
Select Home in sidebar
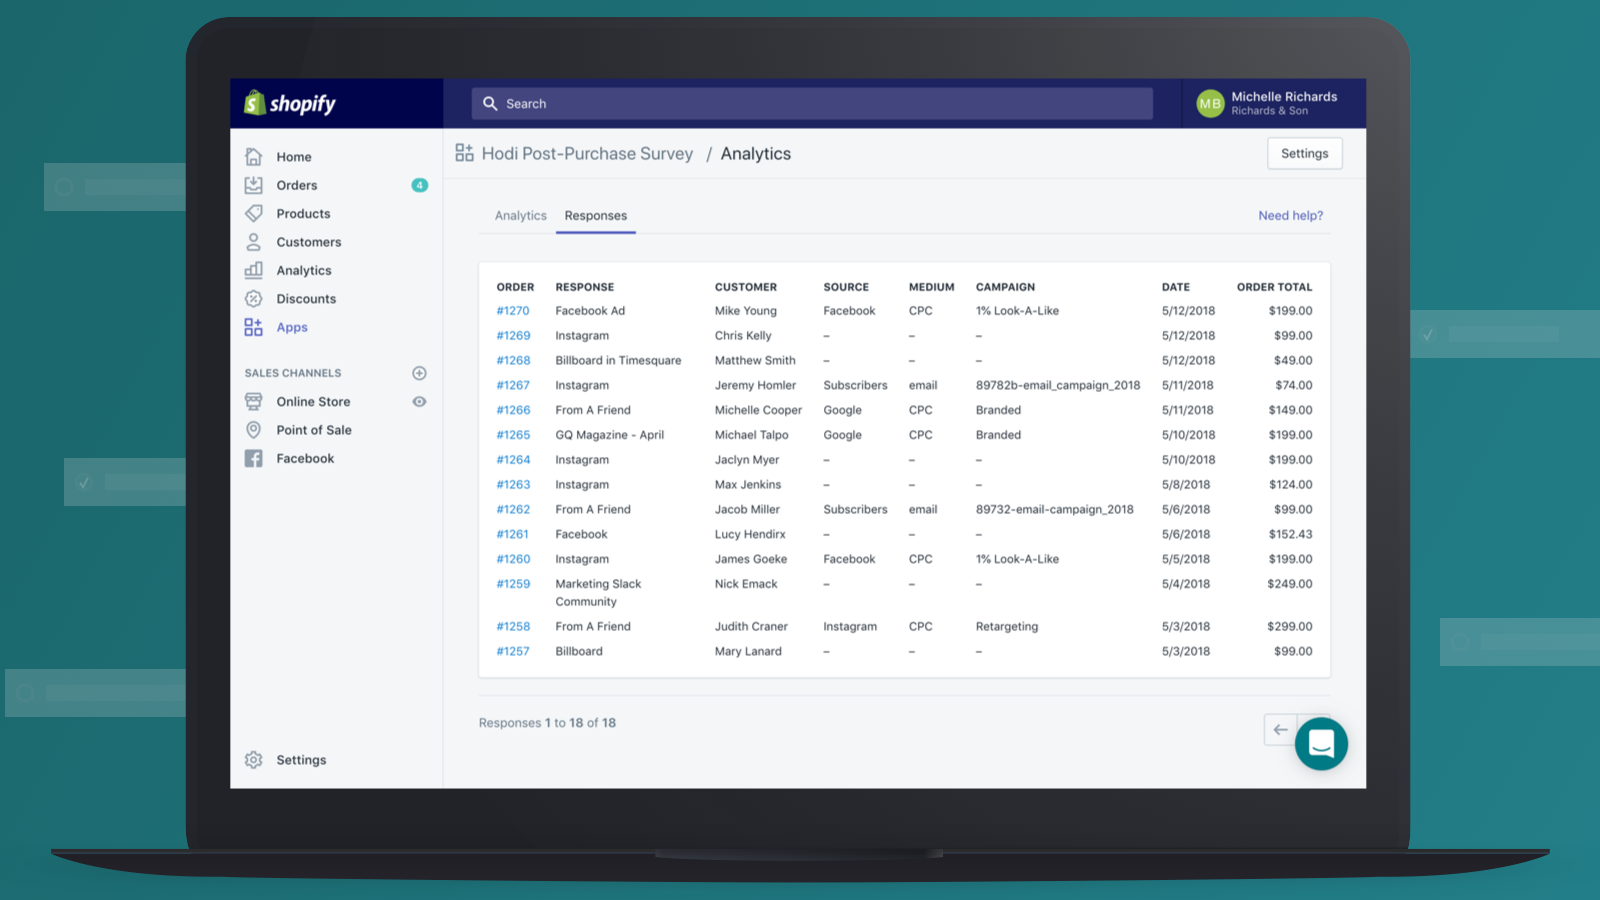(294, 157)
